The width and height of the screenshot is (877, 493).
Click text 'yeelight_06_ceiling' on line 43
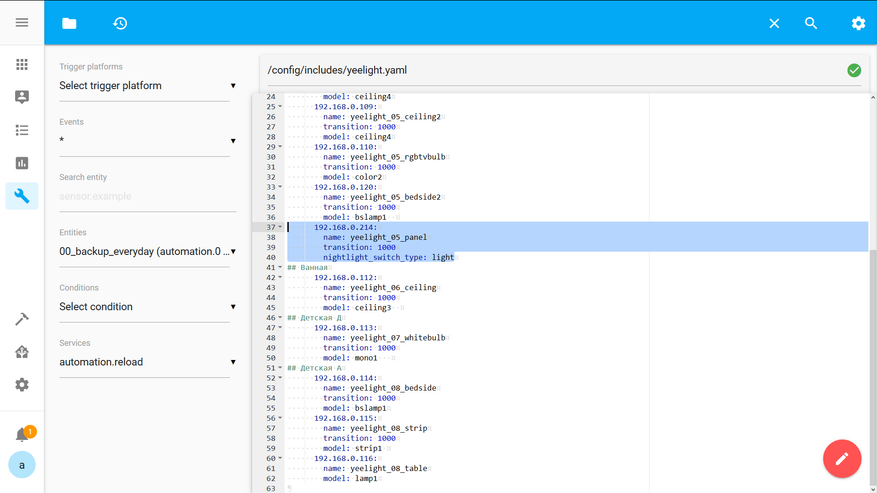pyautogui.click(x=393, y=288)
